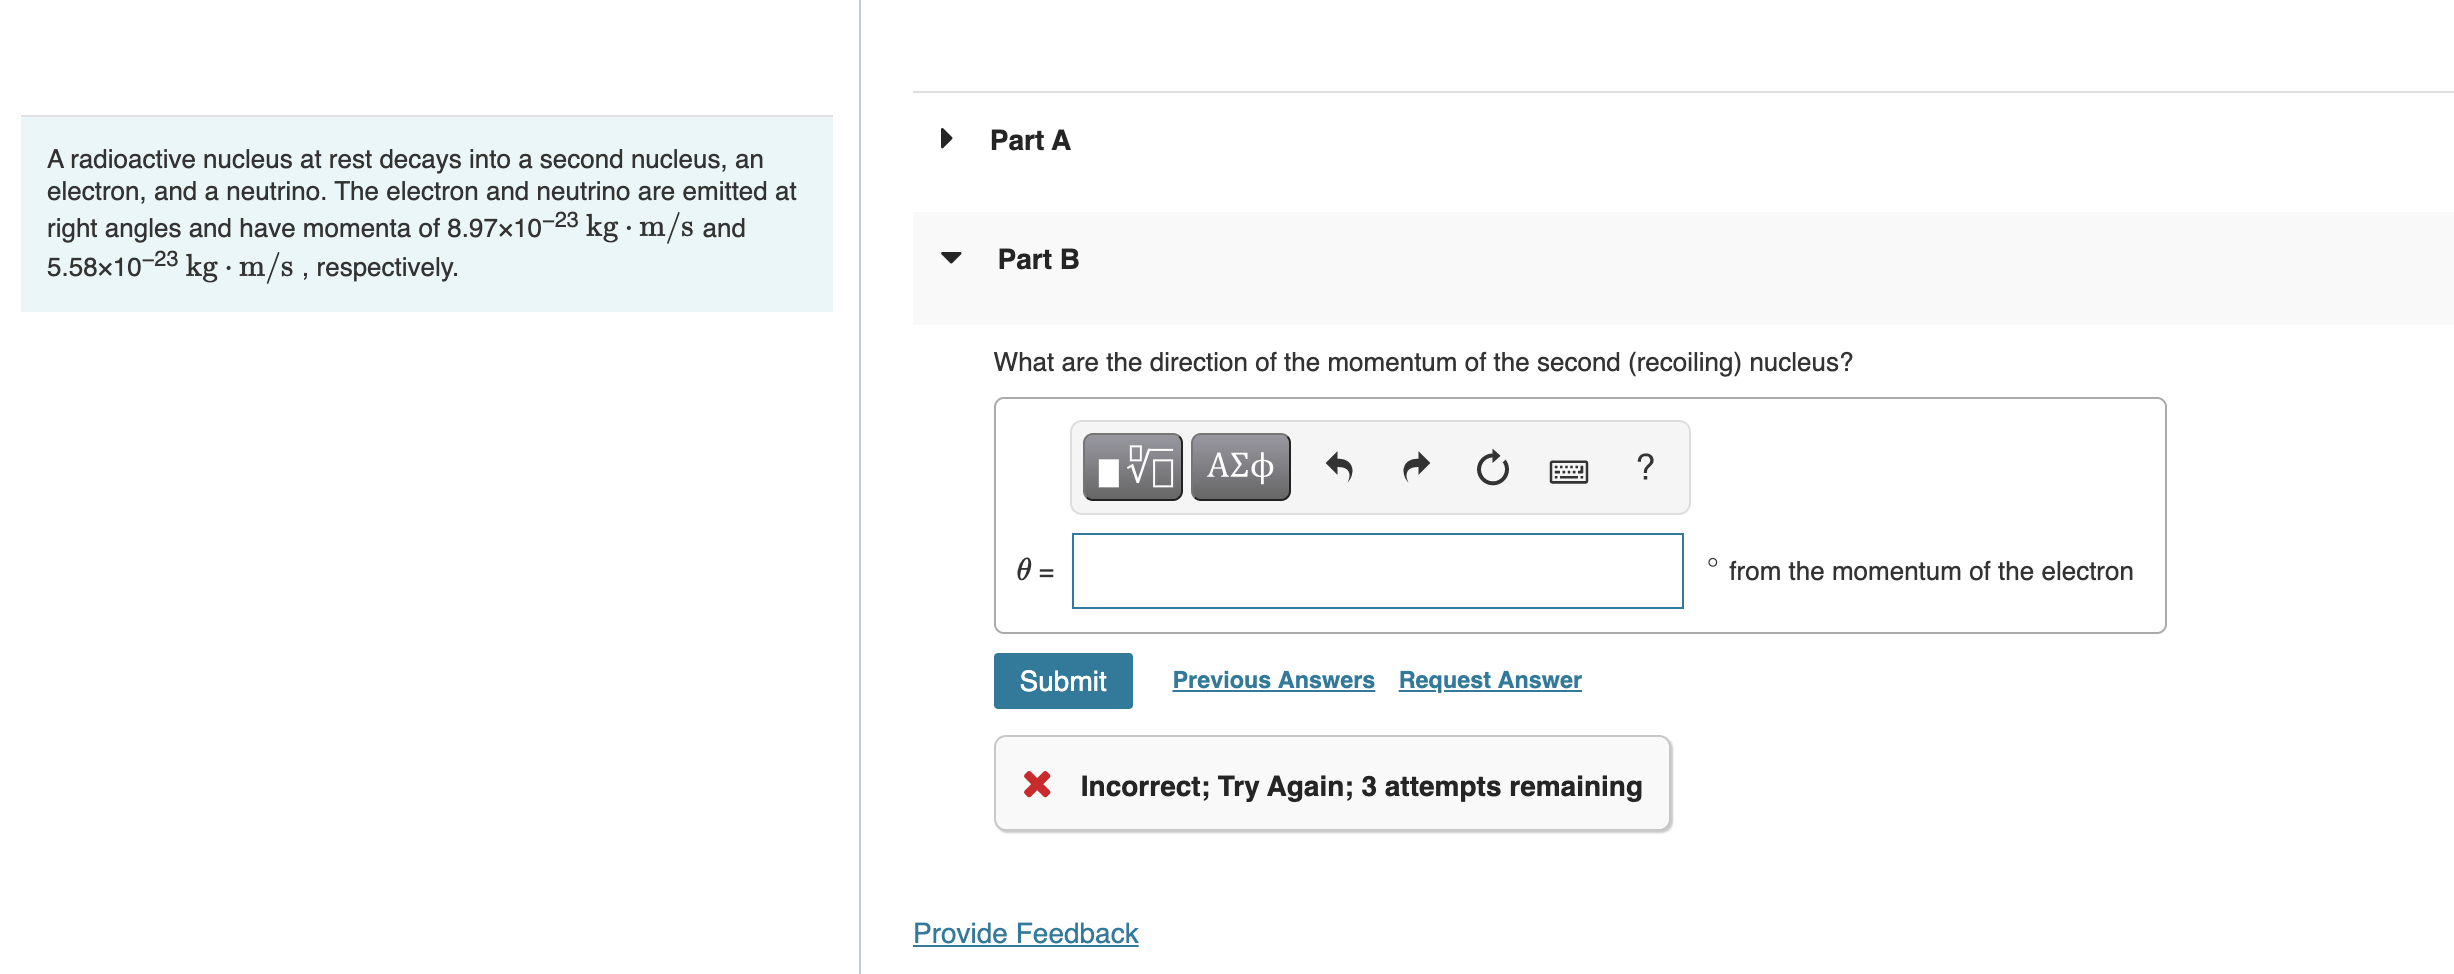Open Previous Answers

(1273, 679)
